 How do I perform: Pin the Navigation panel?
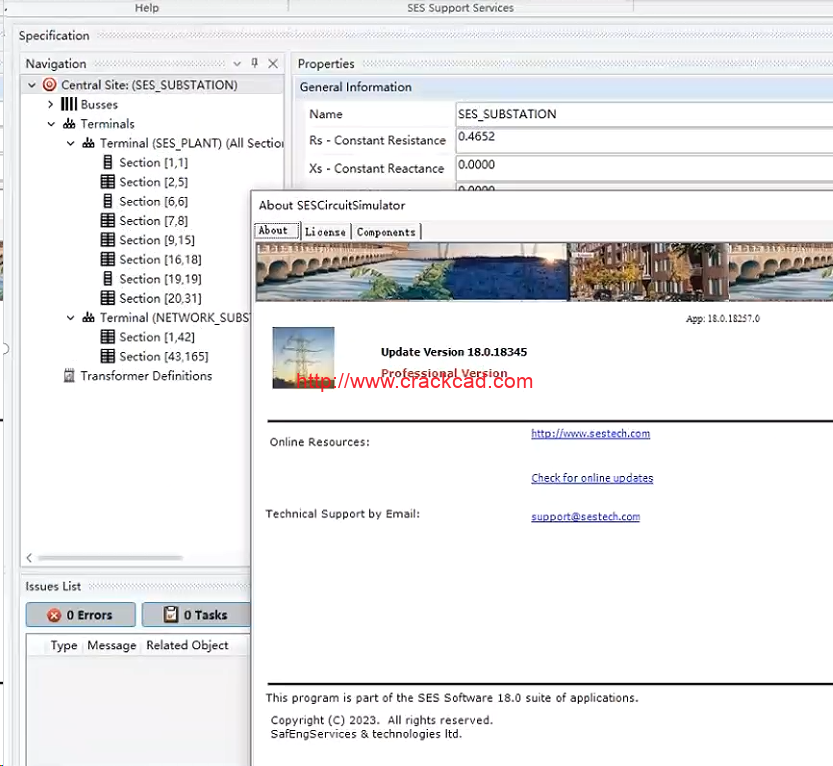point(255,63)
